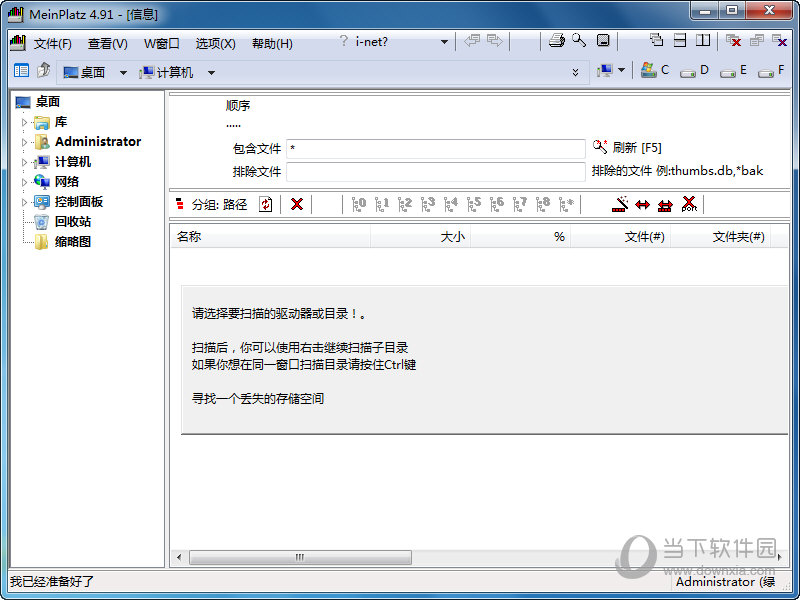This screenshot has width=800, height=600.
Task: Expand tree to level 8 icon
Action: 543,205
